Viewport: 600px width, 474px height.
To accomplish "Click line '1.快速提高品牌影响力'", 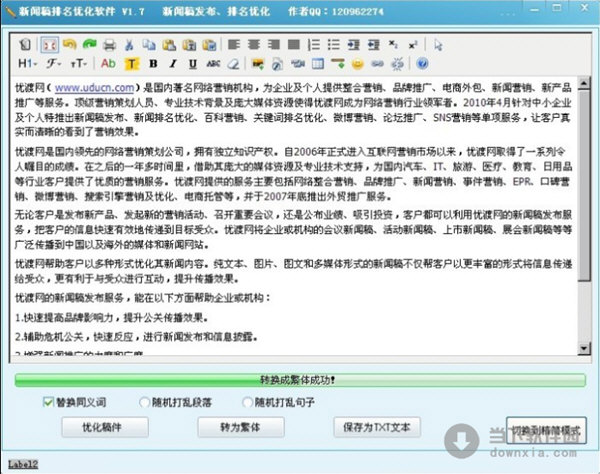I will pos(112,318).
